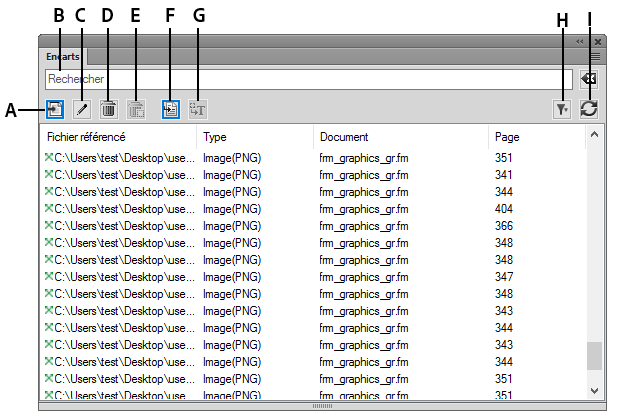620x420 pixels.
Task: Collapse the panel with double-arrow icon
Action: click(x=579, y=42)
